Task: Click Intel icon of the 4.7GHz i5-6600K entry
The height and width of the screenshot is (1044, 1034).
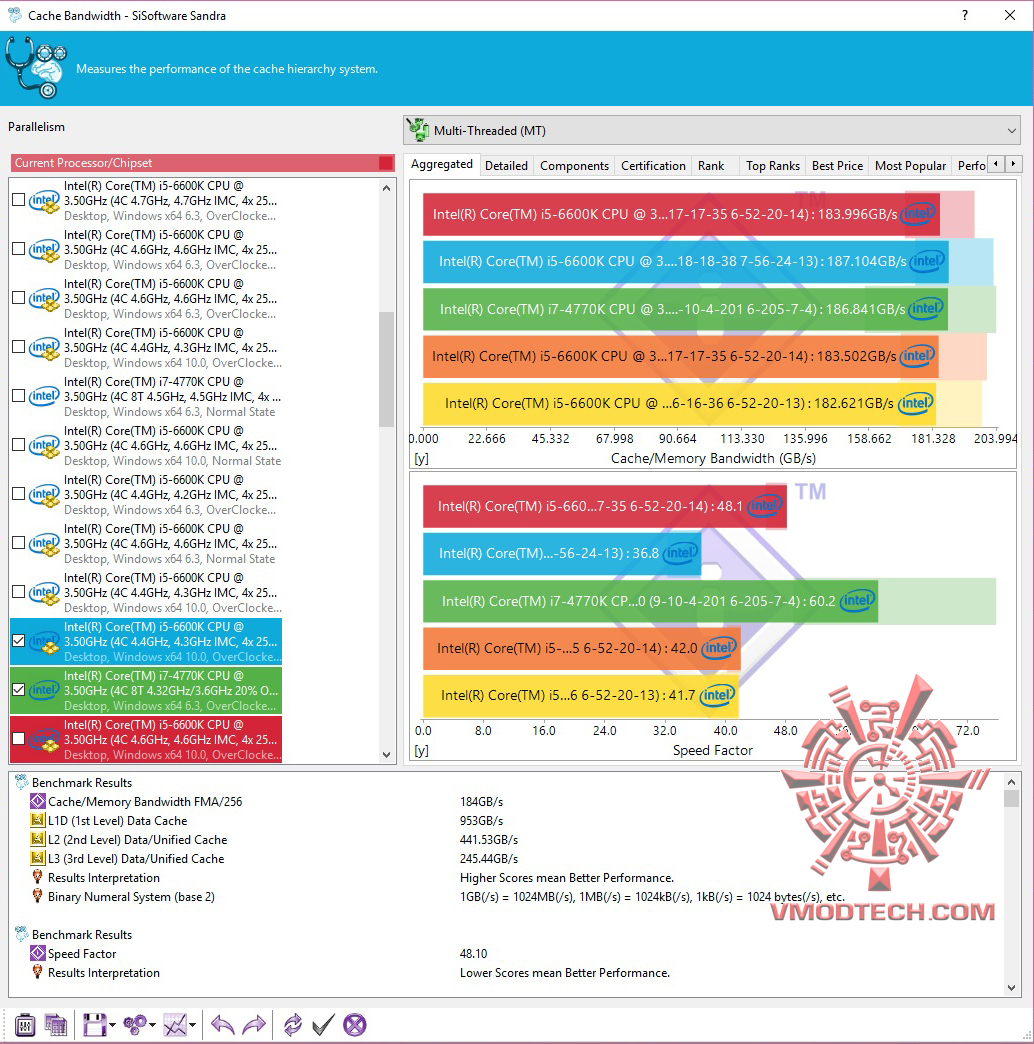Action: click(x=44, y=200)
